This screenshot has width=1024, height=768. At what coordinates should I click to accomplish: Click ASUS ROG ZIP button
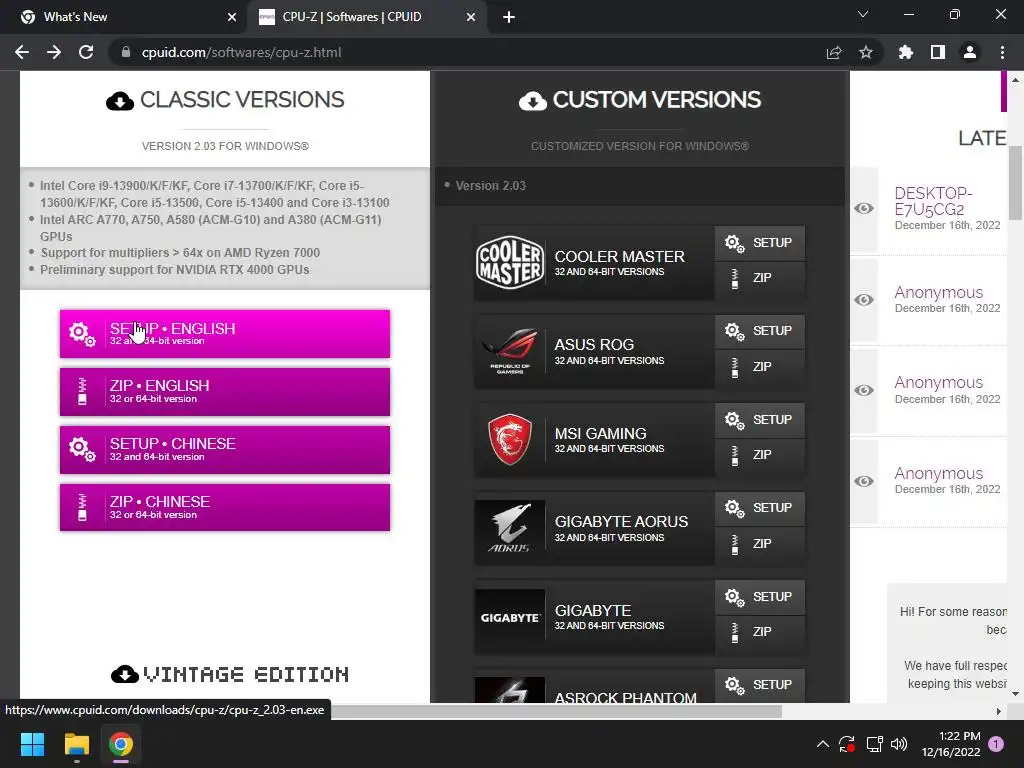[760, 368]
